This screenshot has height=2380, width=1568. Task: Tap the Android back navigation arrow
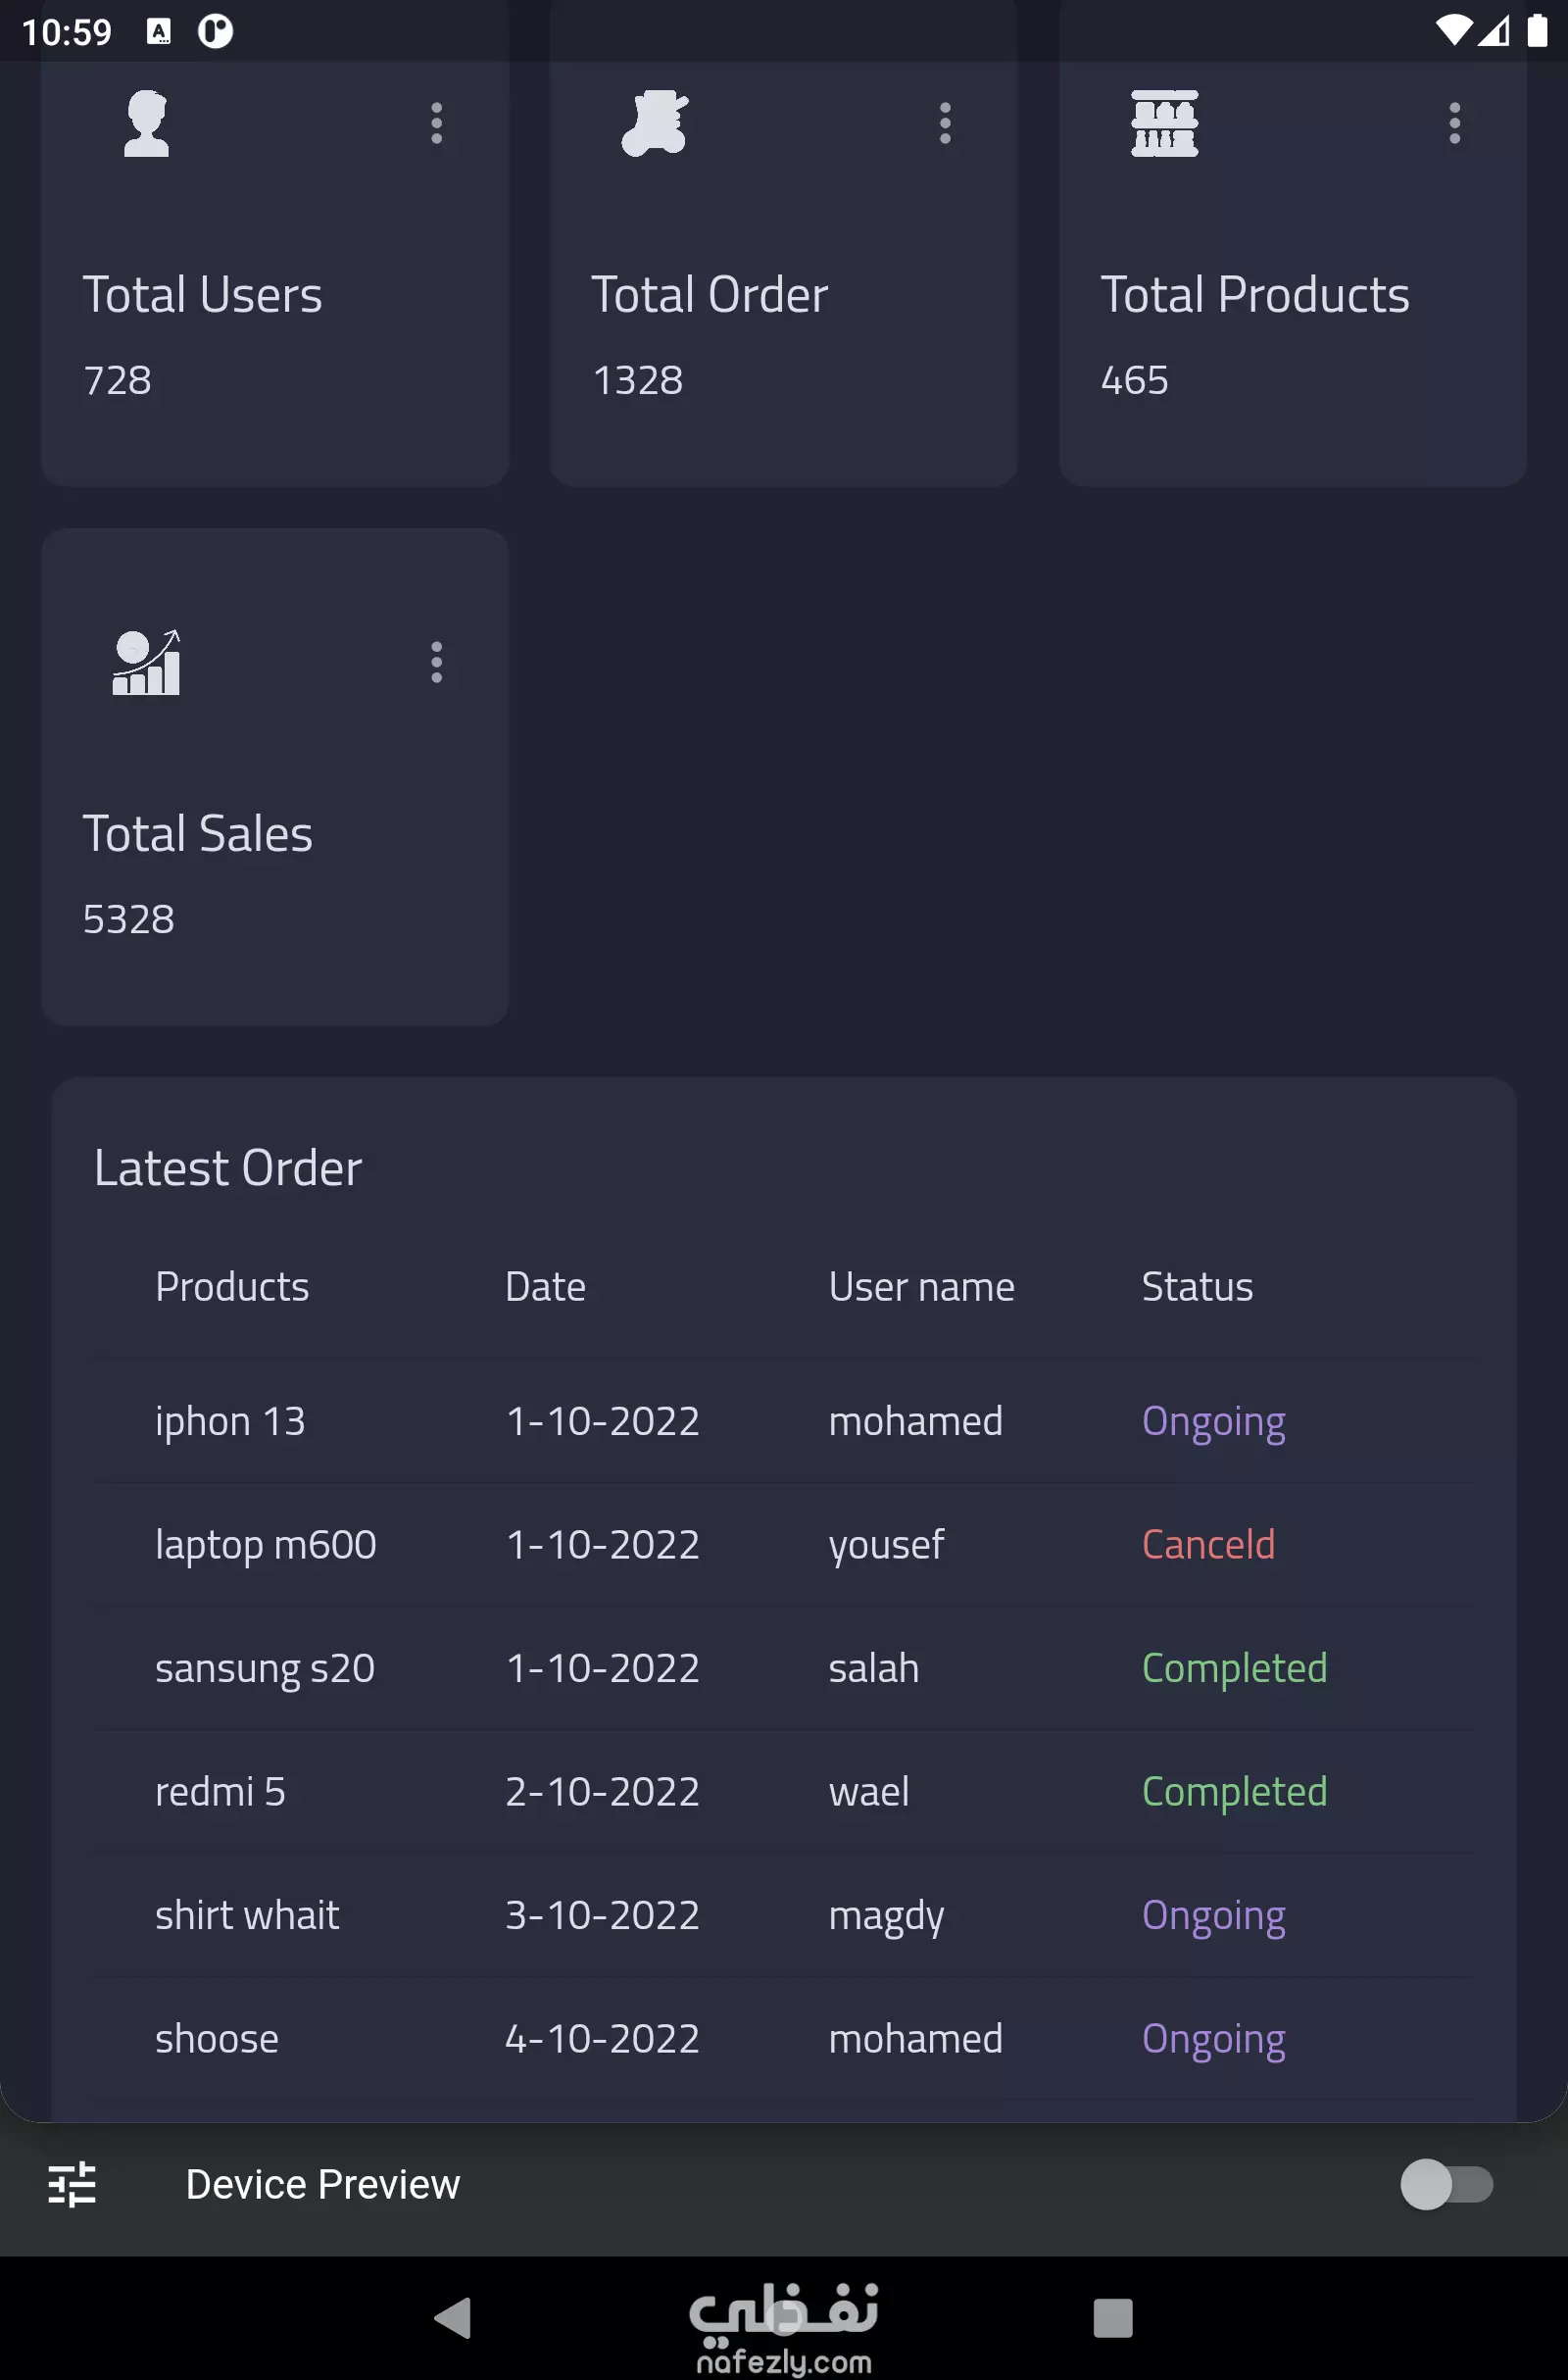(x=455, y=2320)
